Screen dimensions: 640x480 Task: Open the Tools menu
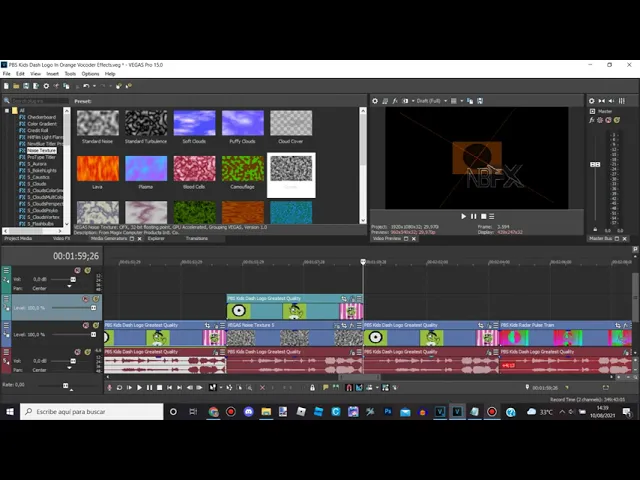click(70, 74)
